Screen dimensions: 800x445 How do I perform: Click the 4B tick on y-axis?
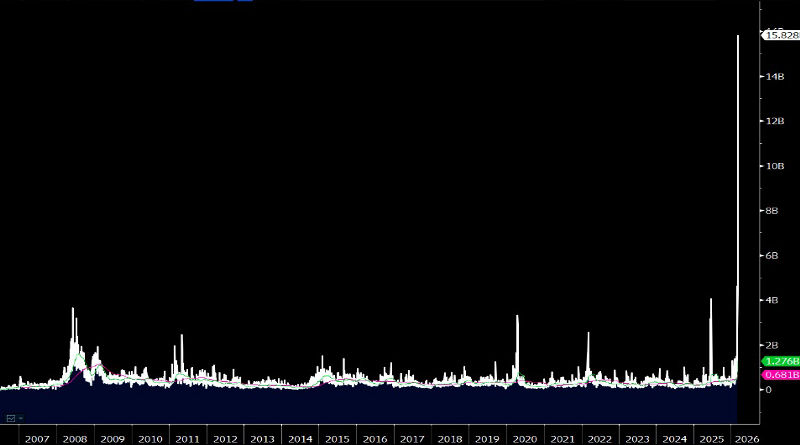[772, 300]
